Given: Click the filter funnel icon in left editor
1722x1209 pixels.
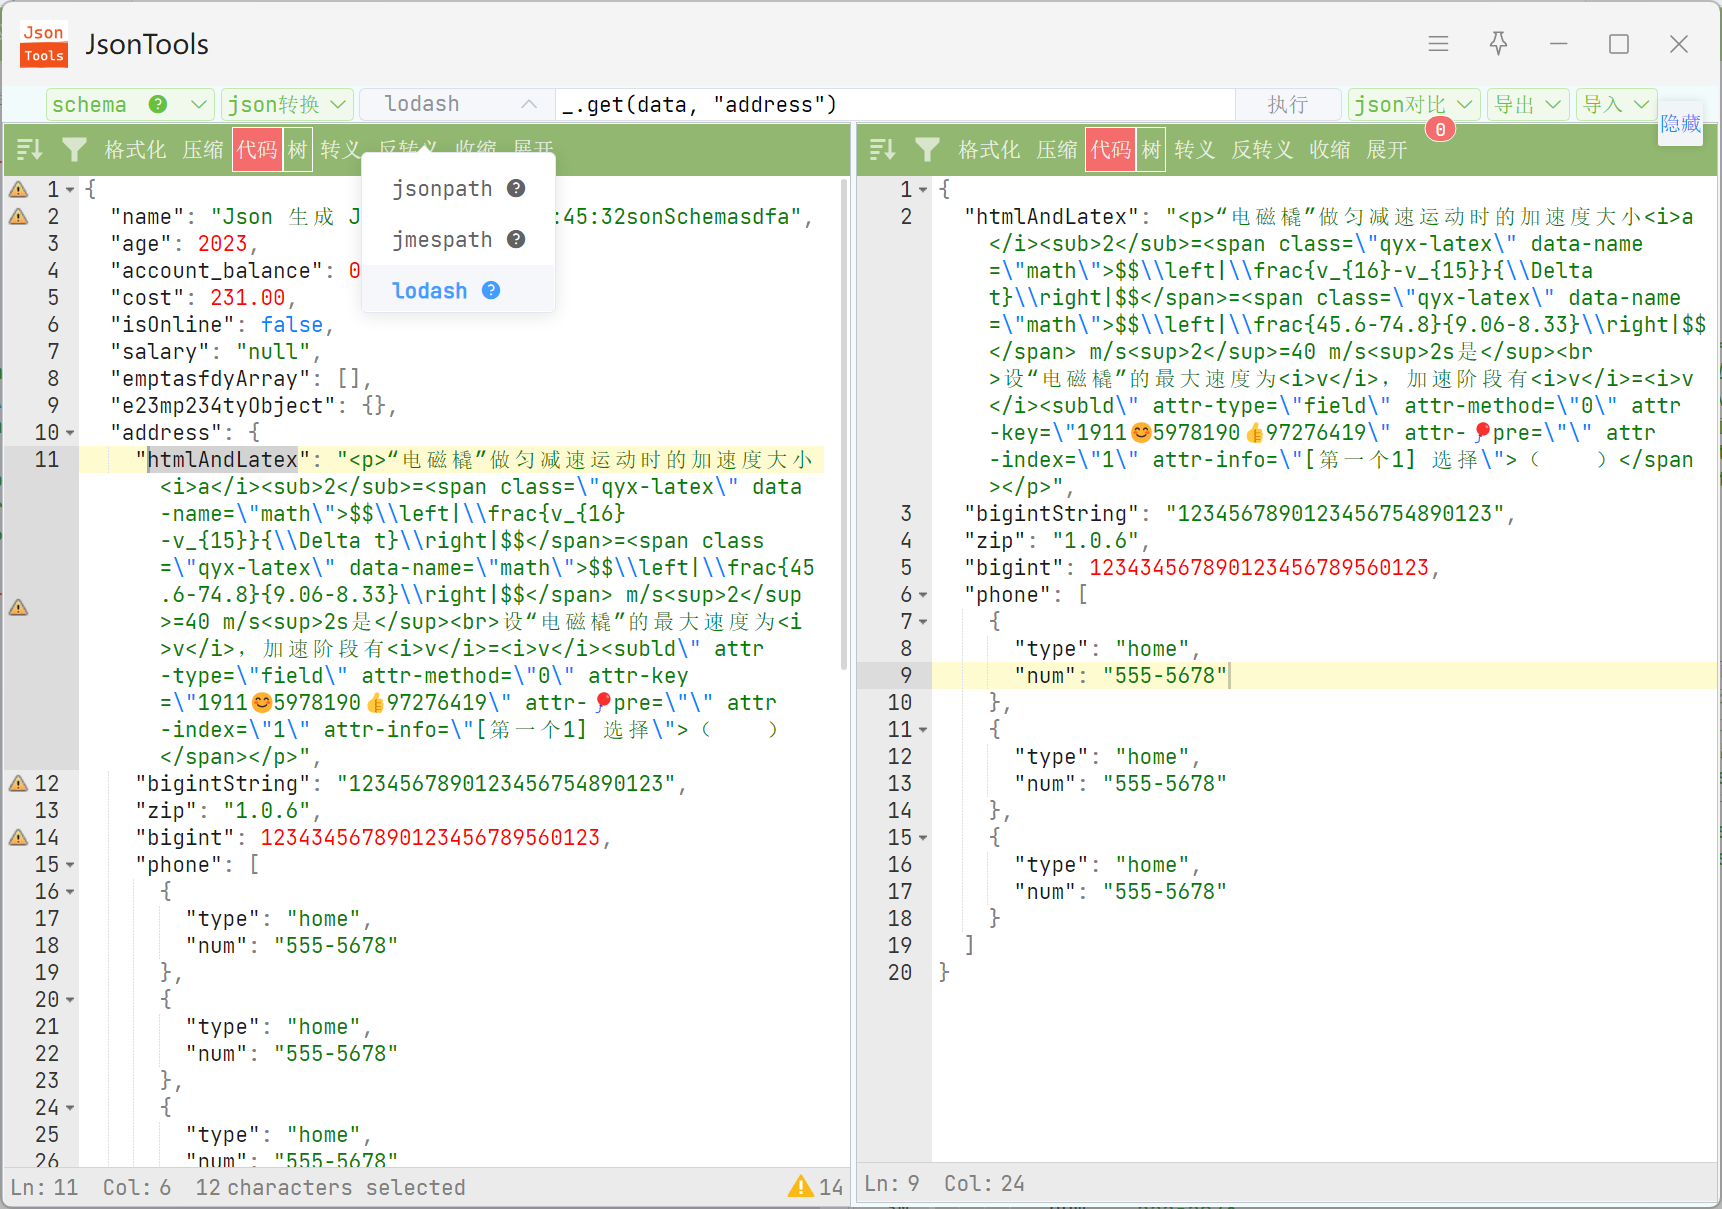Looking at the screenshot, I should point(74,150).
